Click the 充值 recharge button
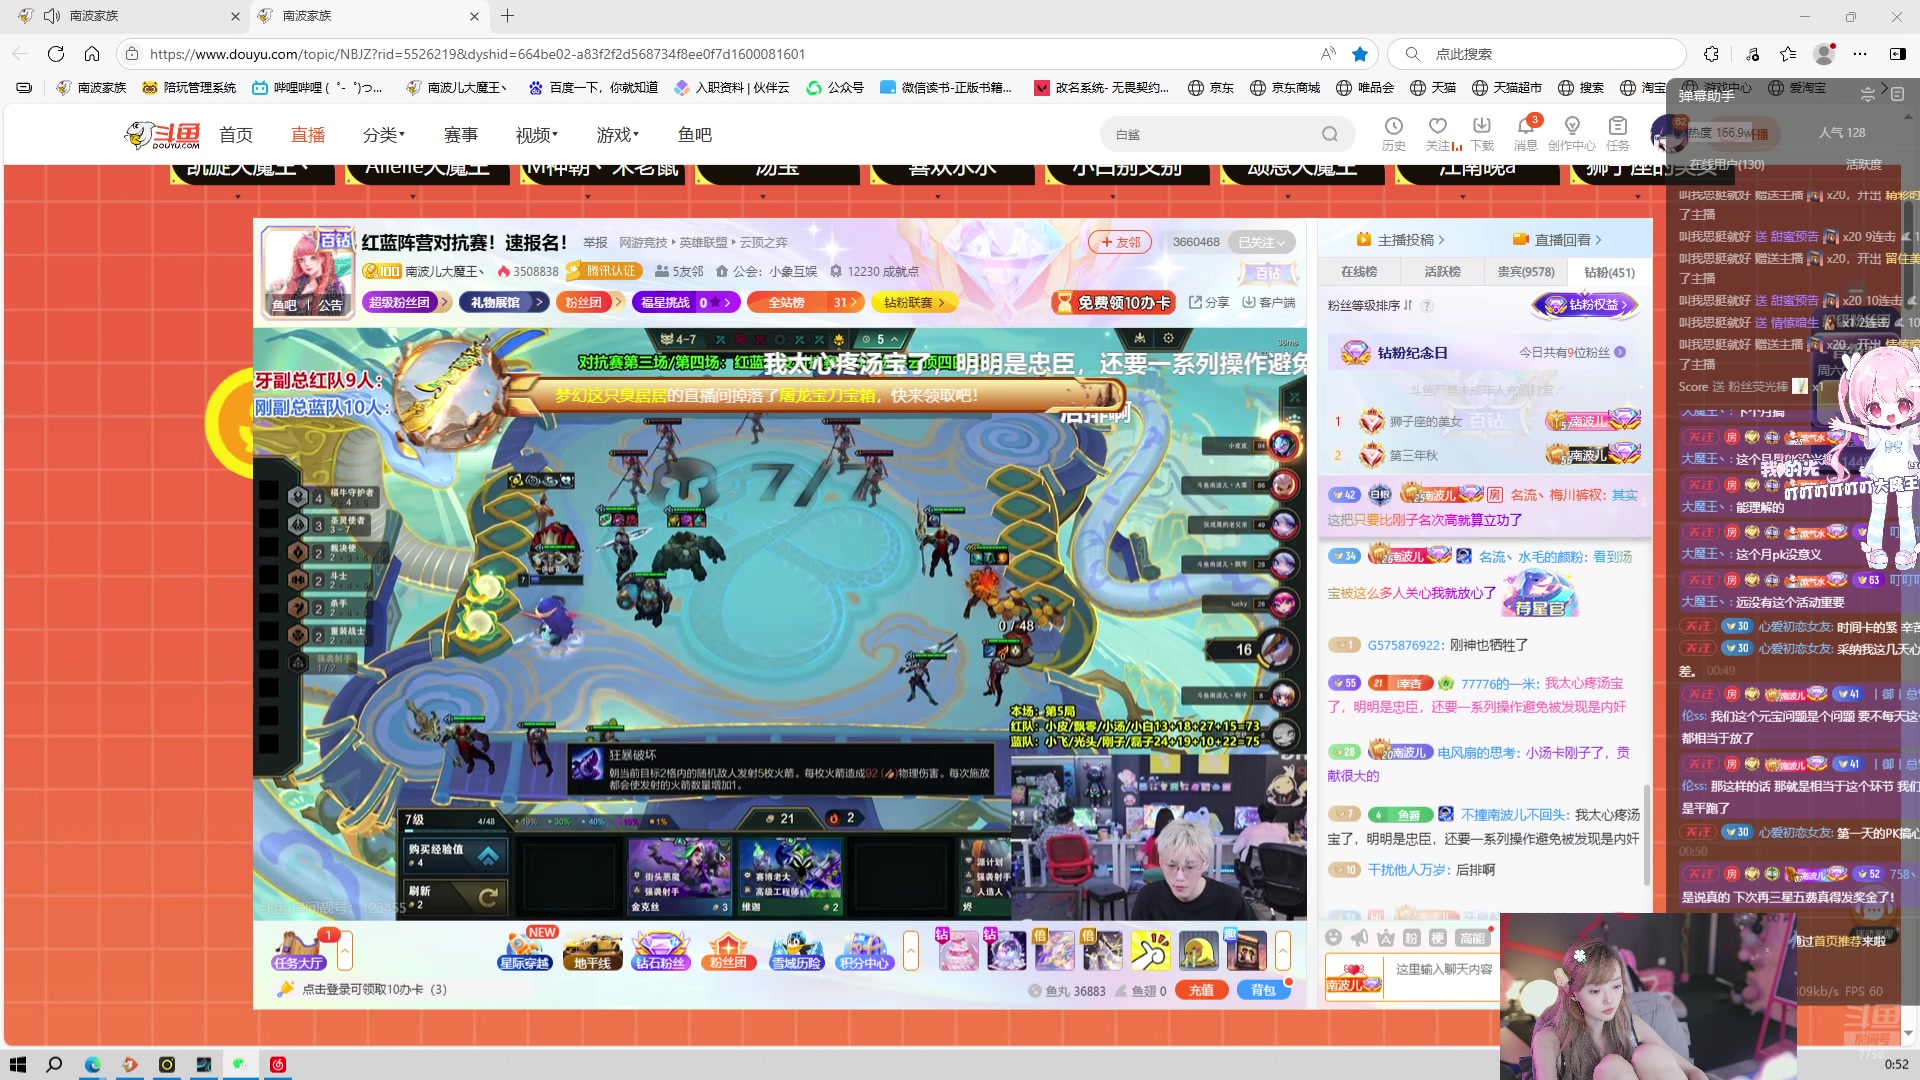Viewport: 1920px width, 1080px height. click(1201, 990)
